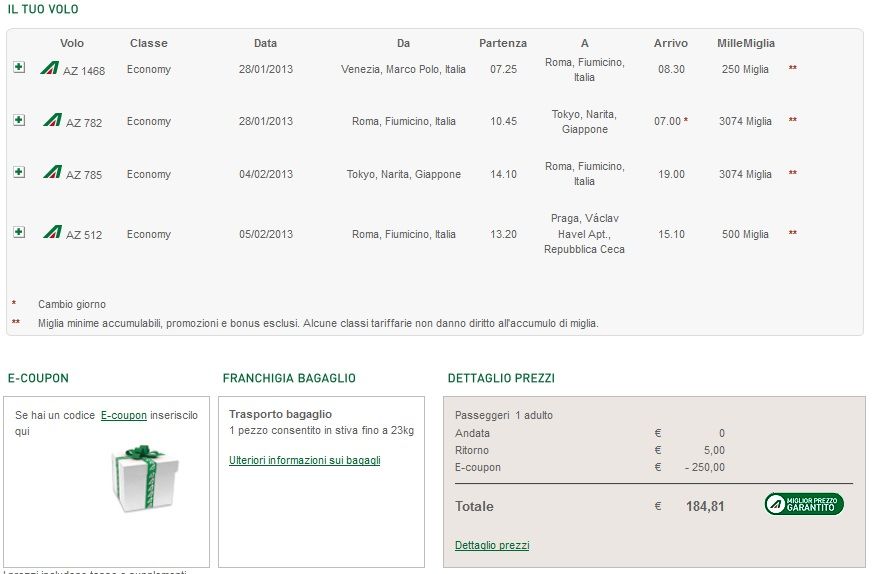Click Alitalia logo next to AZ 512
Screen dimensions: 872x574
[x=53, y=231]
